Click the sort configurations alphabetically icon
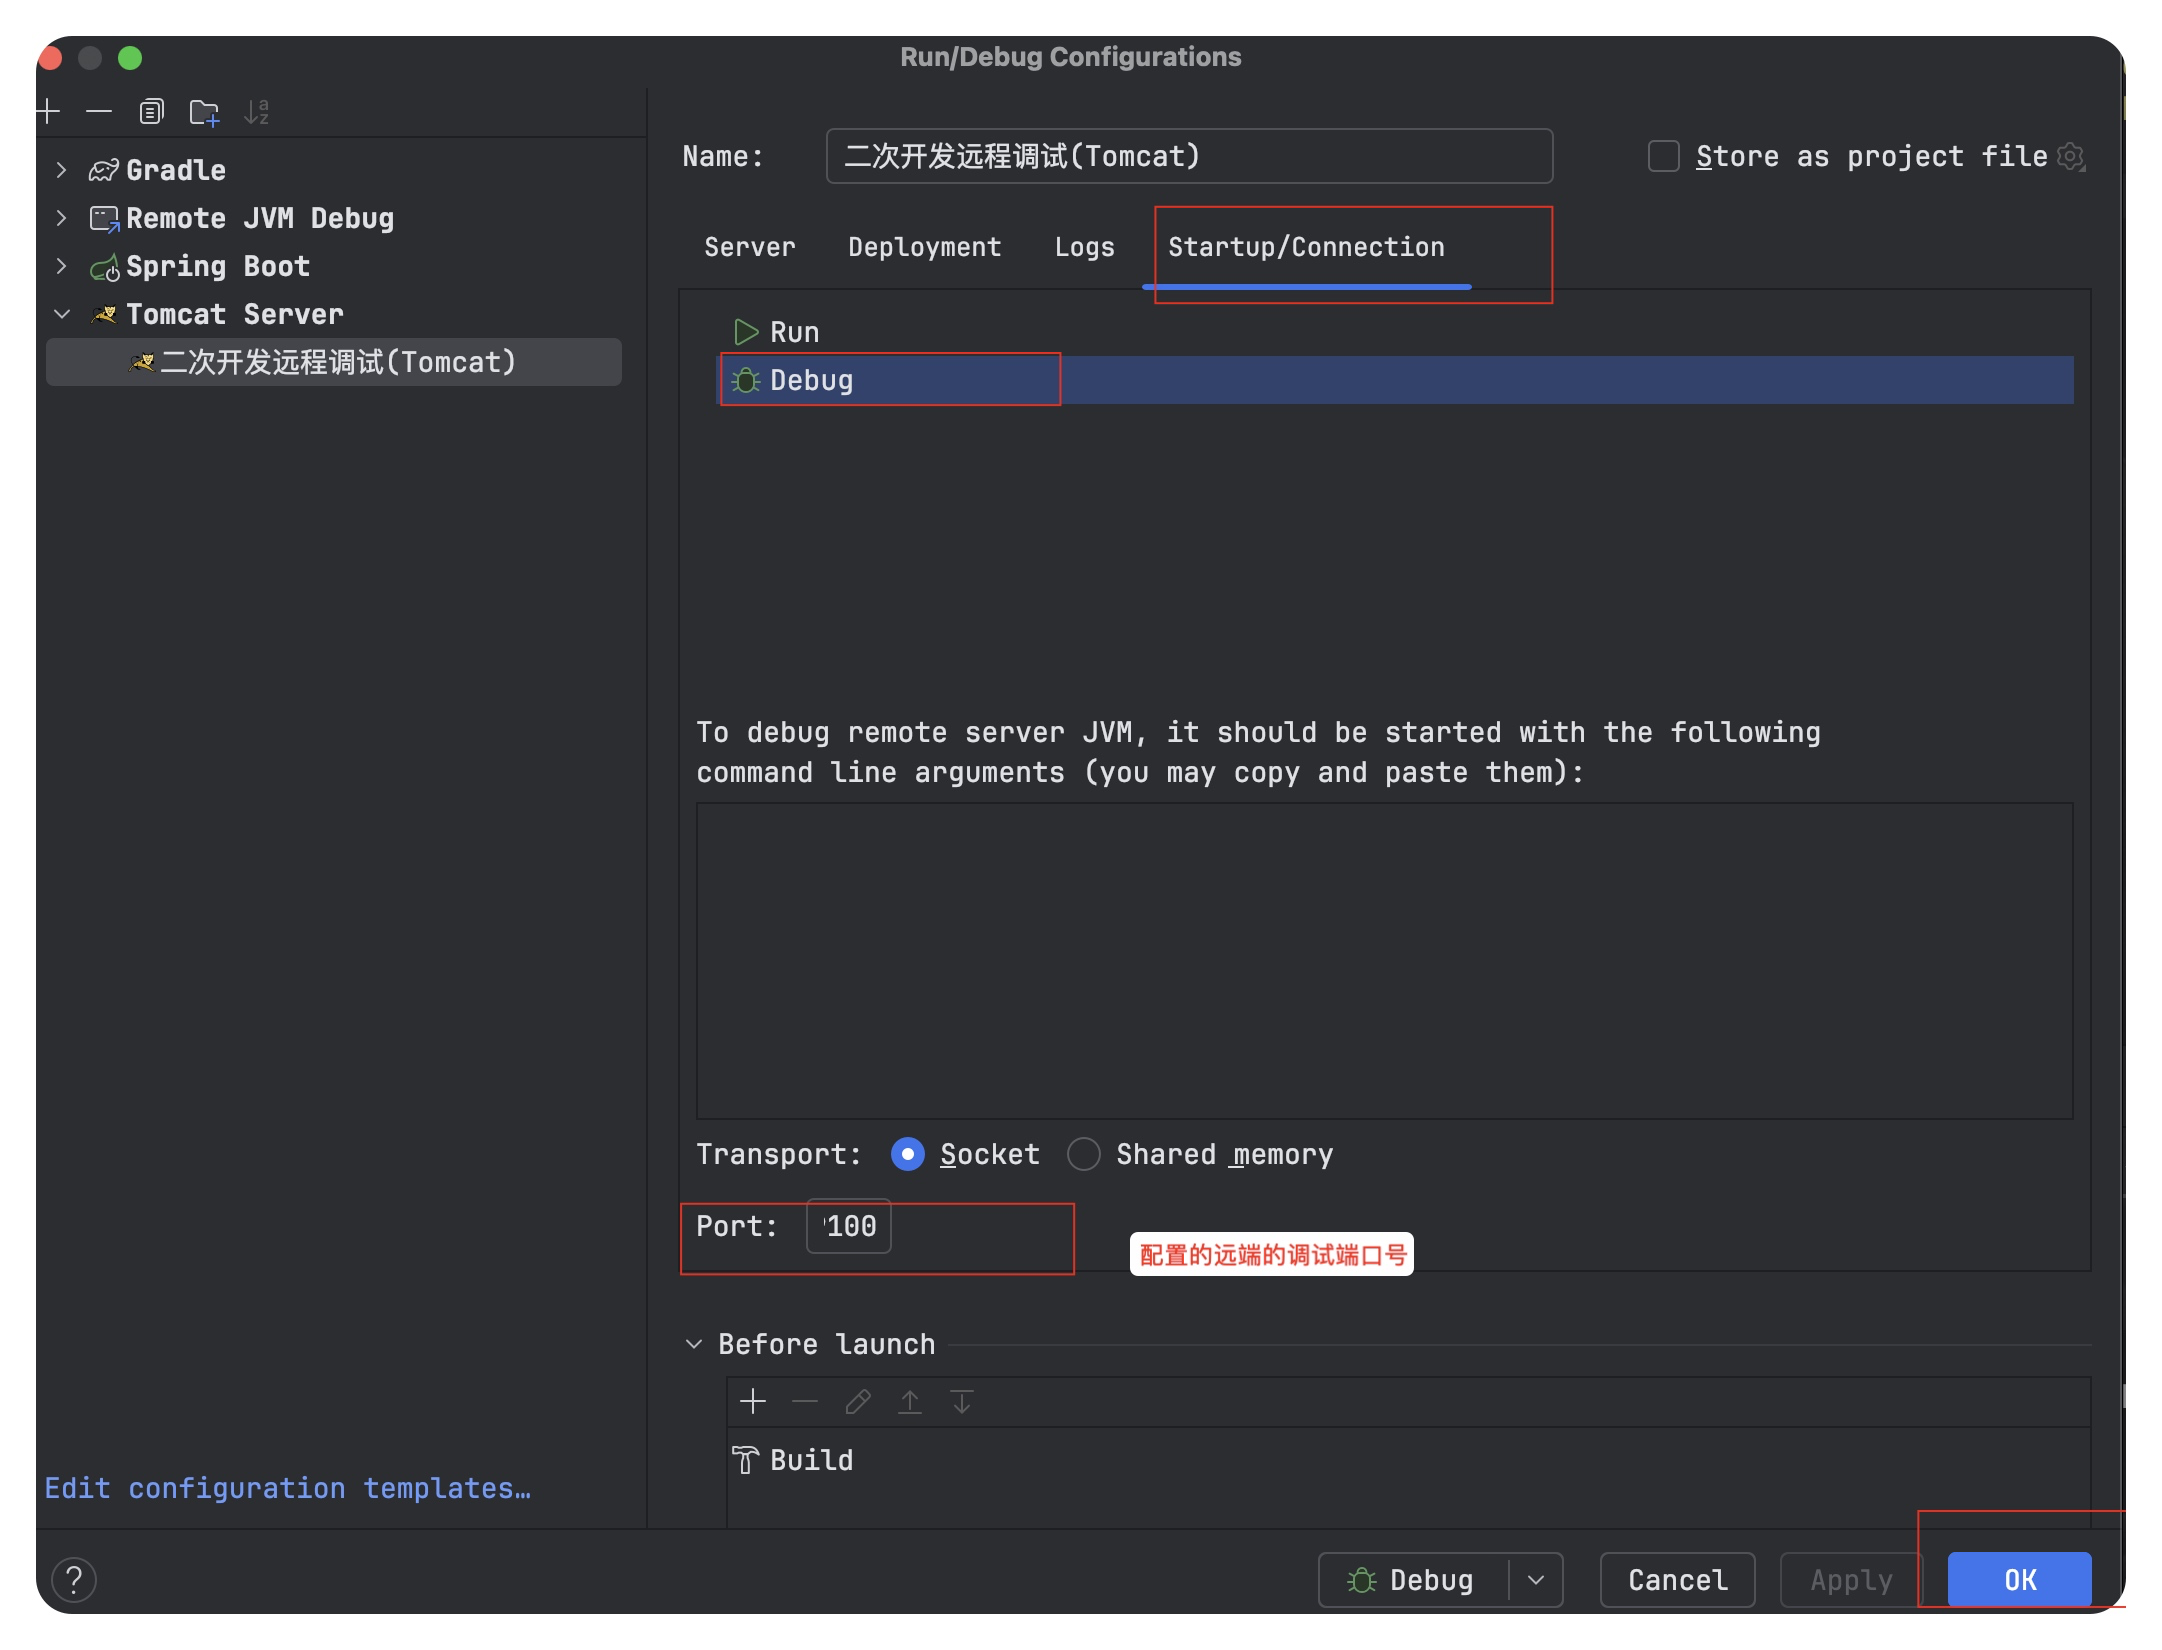The image size is (2162, 1650). coord(256,112)
